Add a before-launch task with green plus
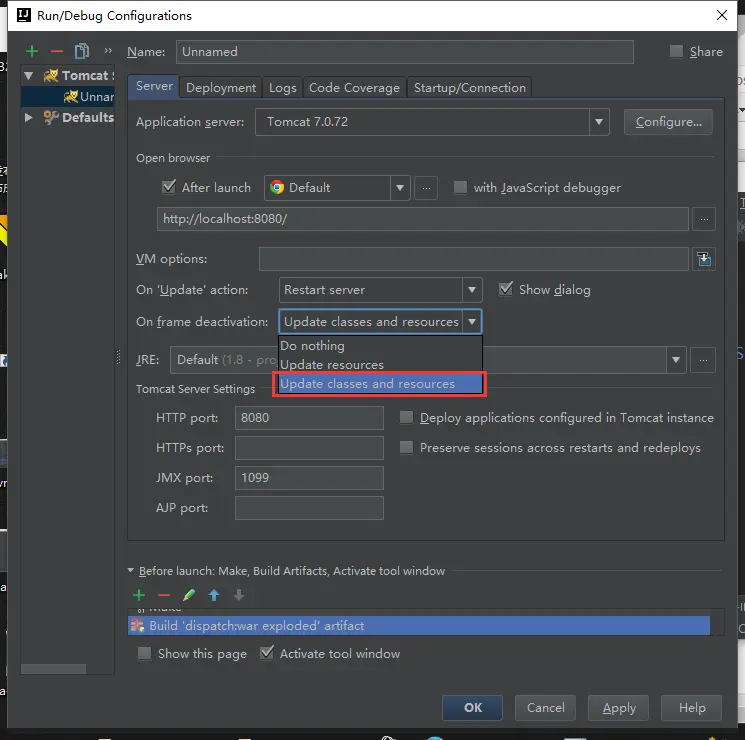 [x=139, y=595]
